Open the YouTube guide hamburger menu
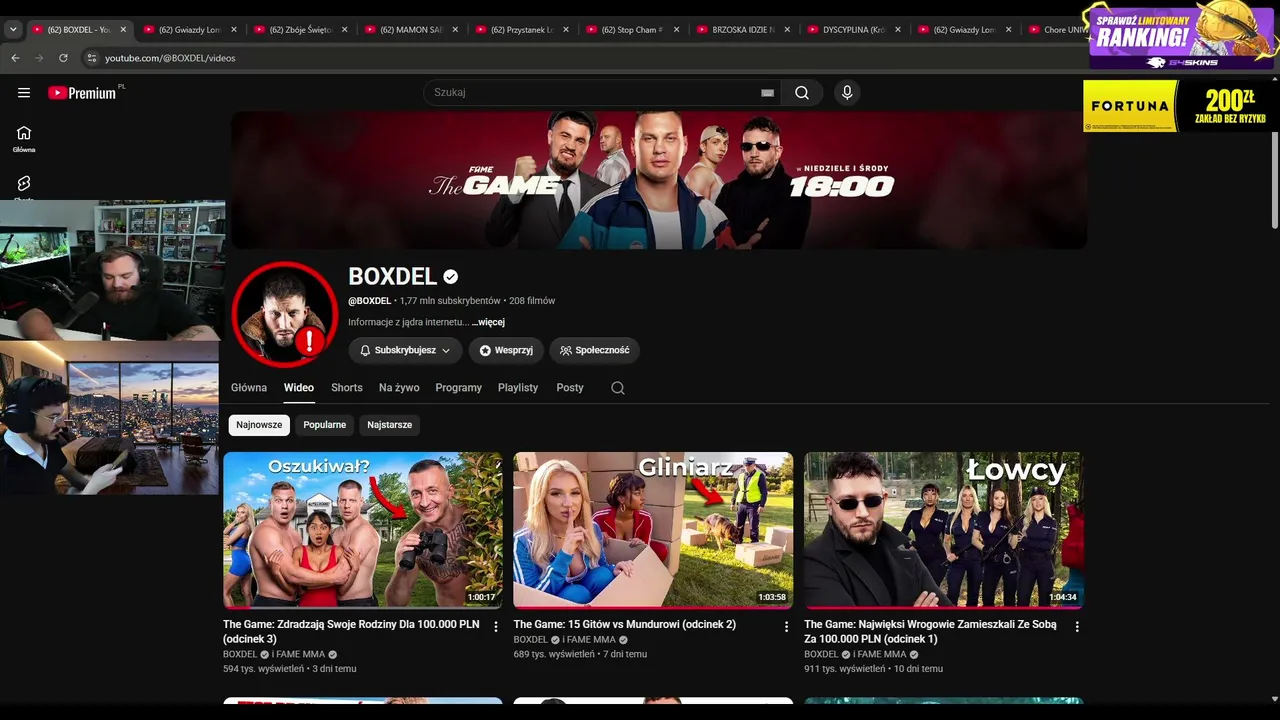 point(24,93)
